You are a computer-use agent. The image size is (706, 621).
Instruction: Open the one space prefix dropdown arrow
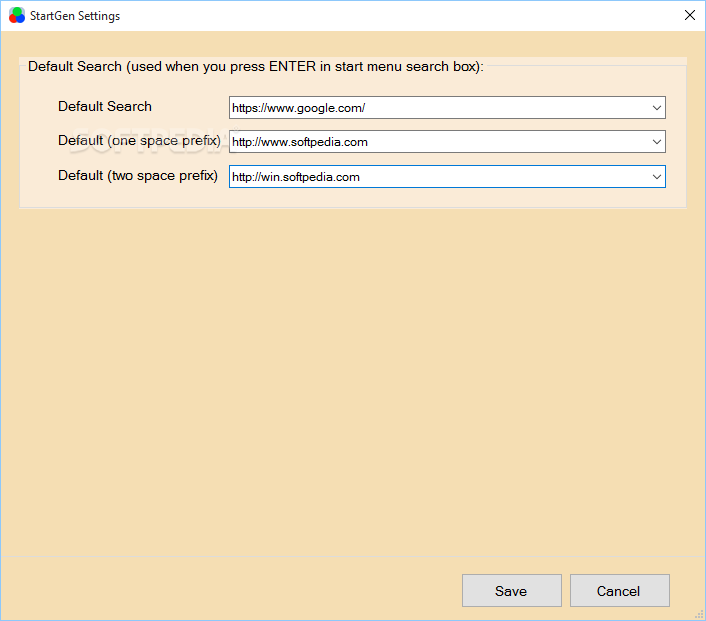[656, 142]
